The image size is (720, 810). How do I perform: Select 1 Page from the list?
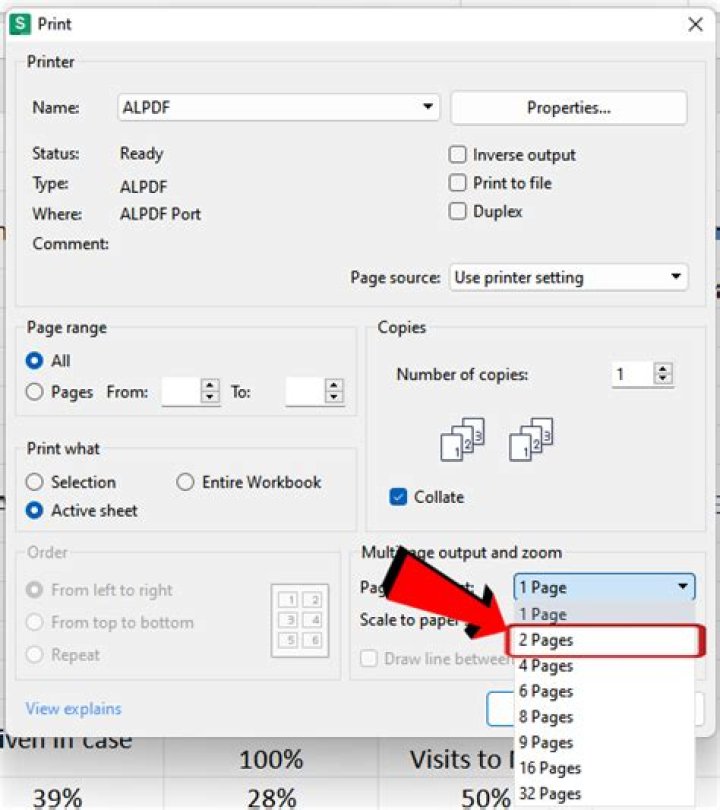tap(604, 614)
